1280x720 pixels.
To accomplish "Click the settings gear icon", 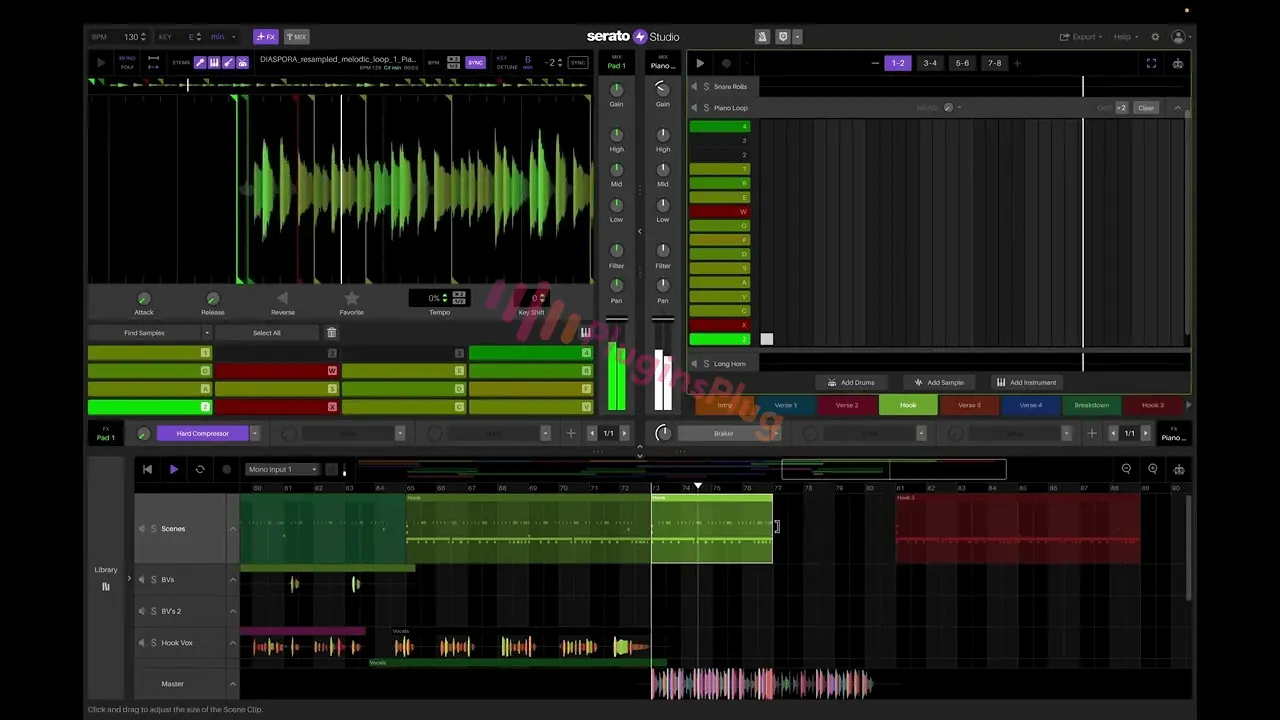I will (1155, 37).
